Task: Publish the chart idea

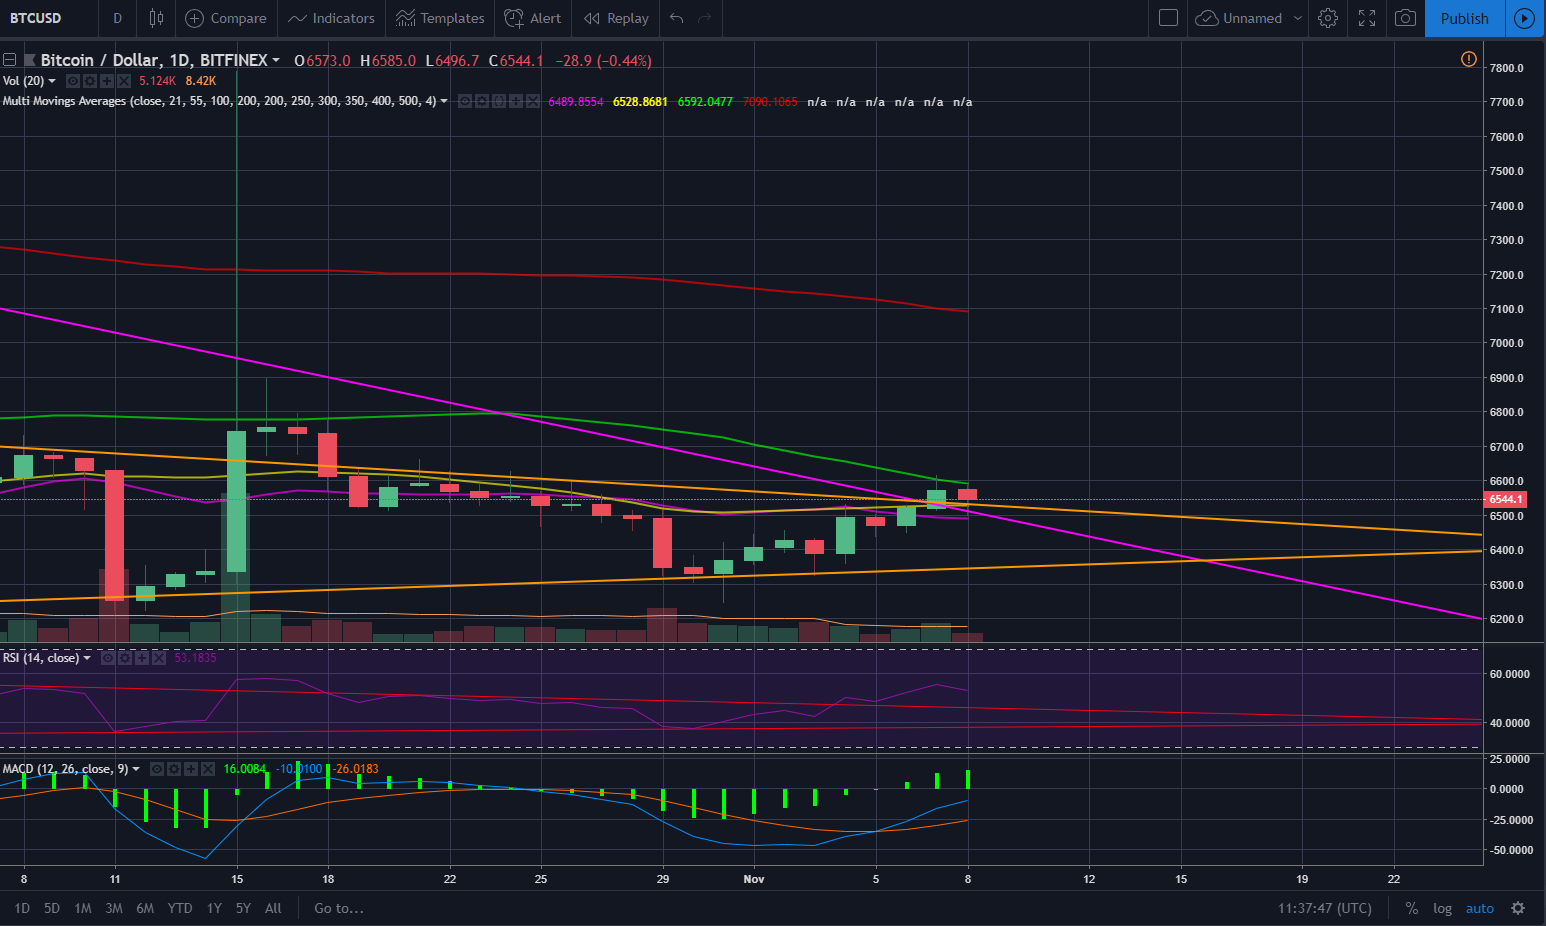Action: [1464, 18]
